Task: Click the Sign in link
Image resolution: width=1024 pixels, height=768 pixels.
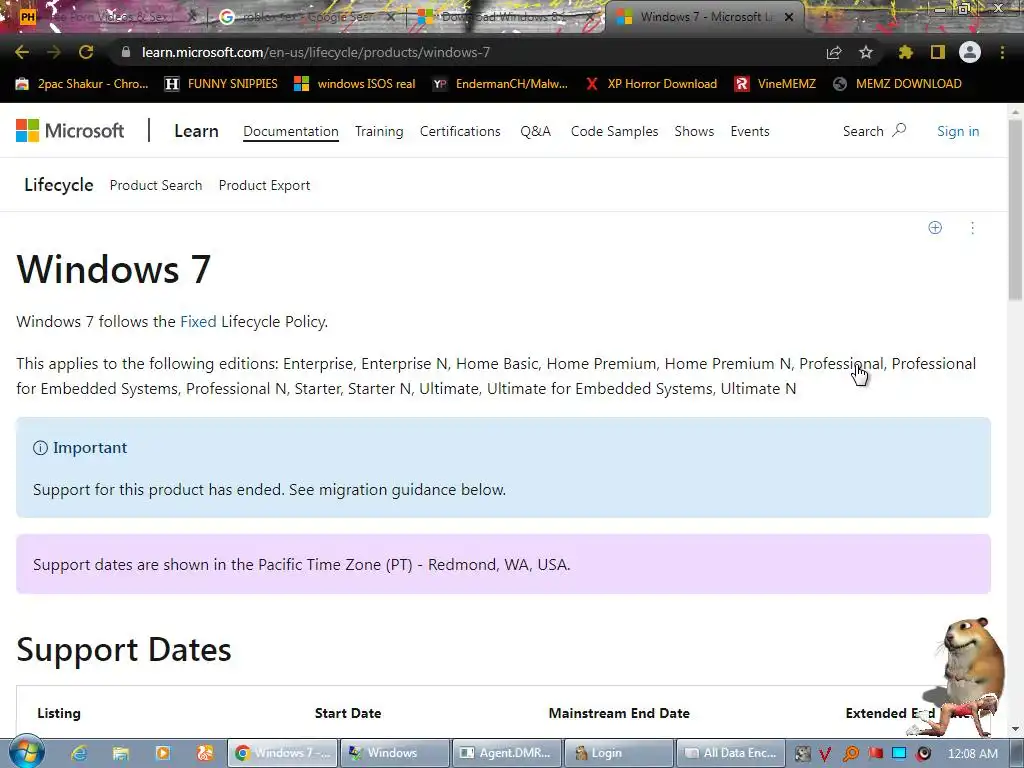Action: pyautogui.click(x=958, y=131)
